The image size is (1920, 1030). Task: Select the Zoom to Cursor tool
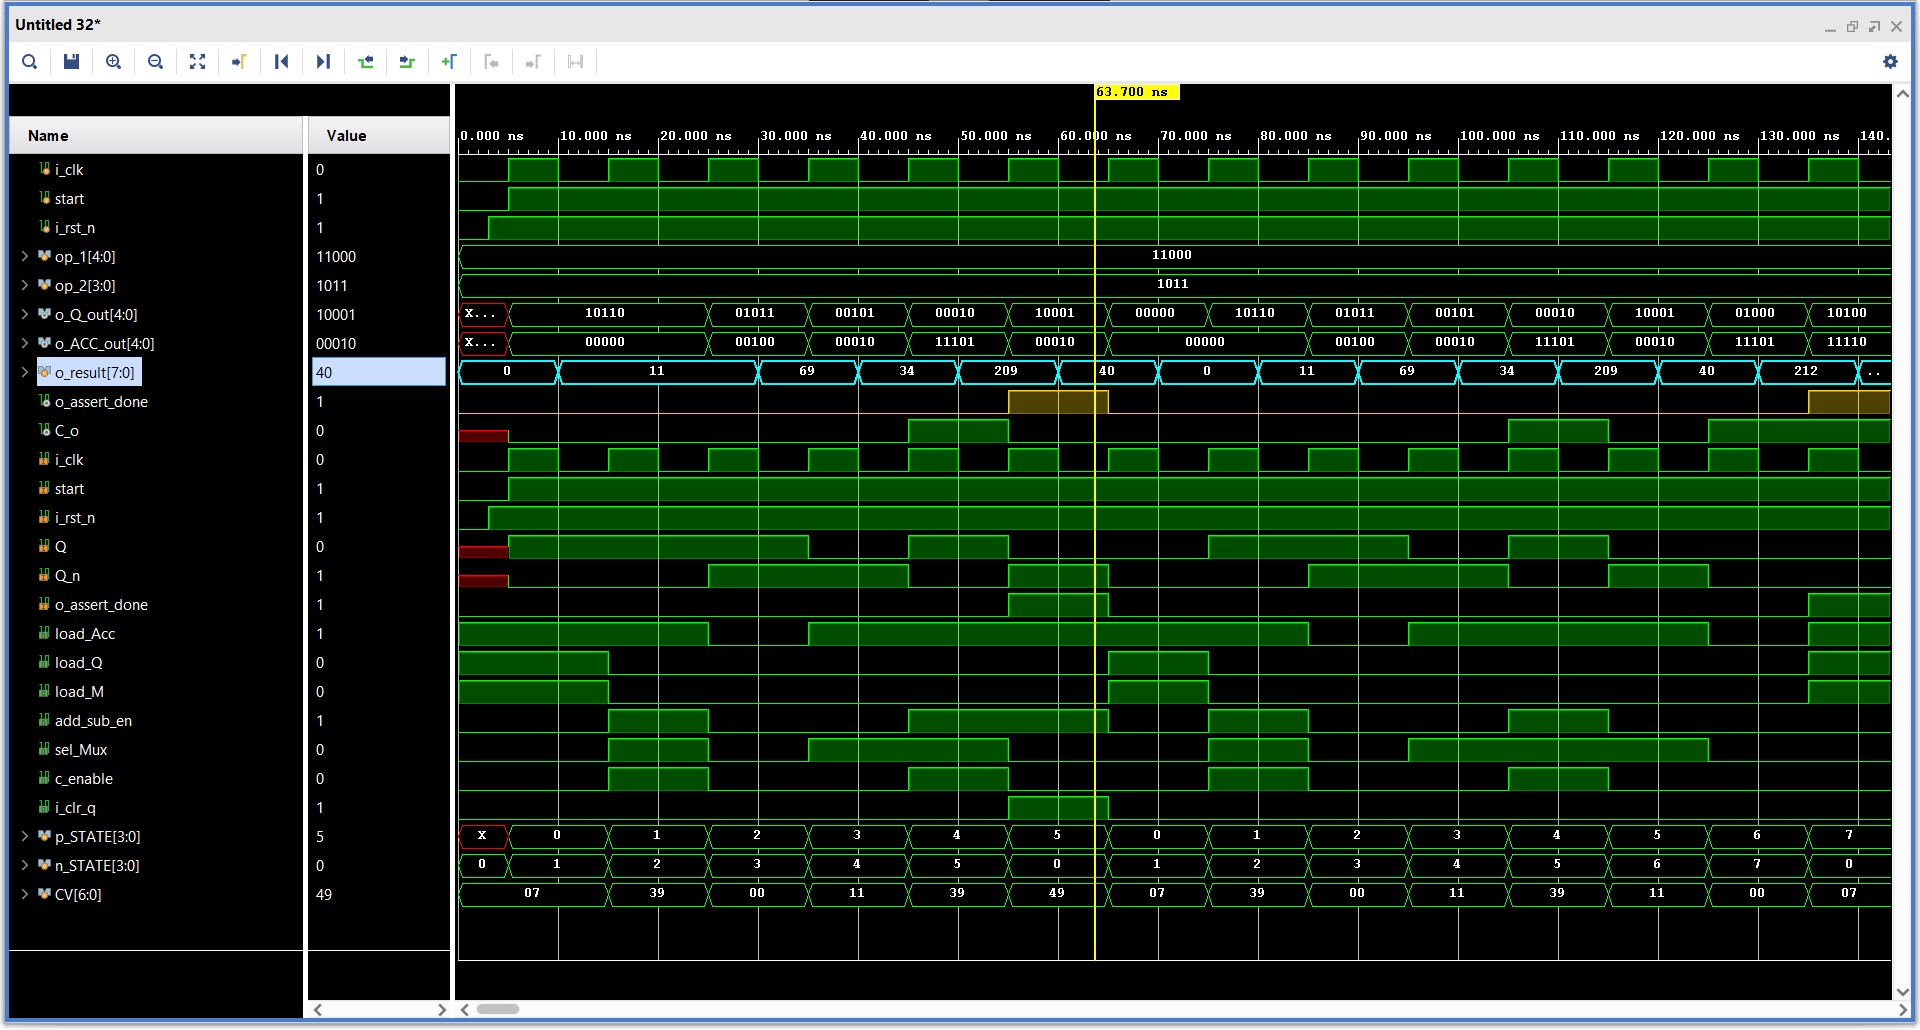click(x=239, y=61)
